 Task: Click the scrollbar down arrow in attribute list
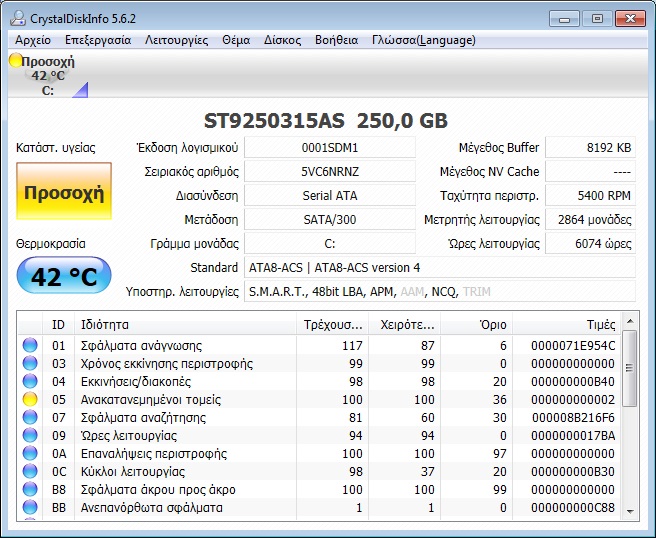point(630,511)
